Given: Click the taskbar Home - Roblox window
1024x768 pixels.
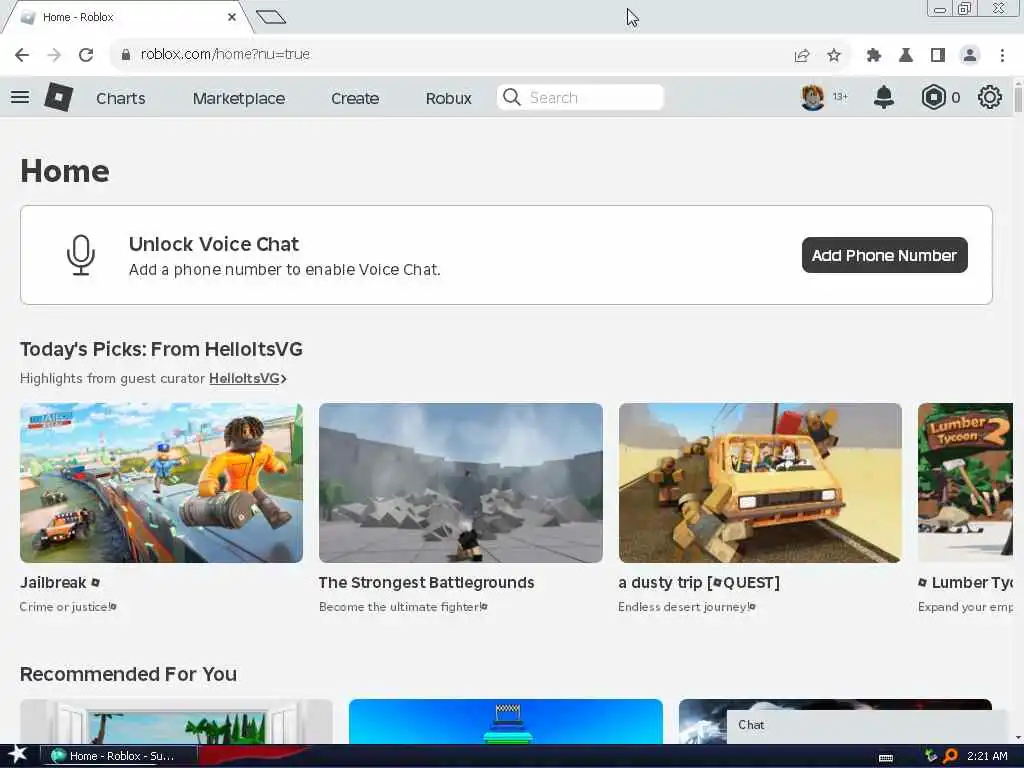Looking at the screenshot, I should [x=119, y=756].
